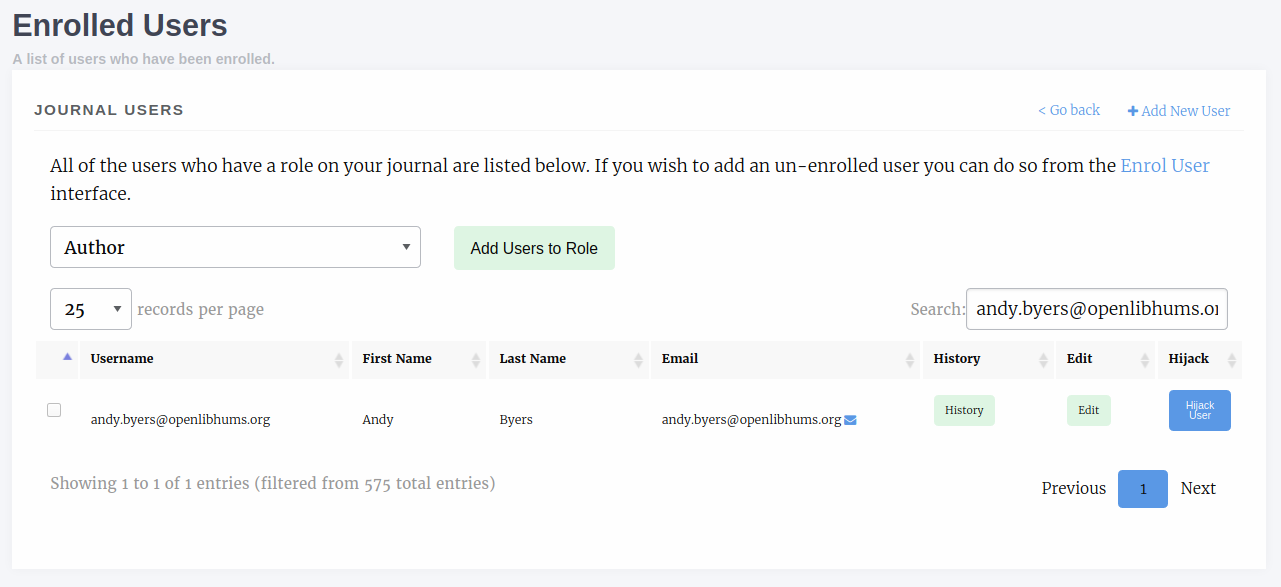Click the Add Users to Role button
This screenshot has width=1281, height=587.
(534, 248)
